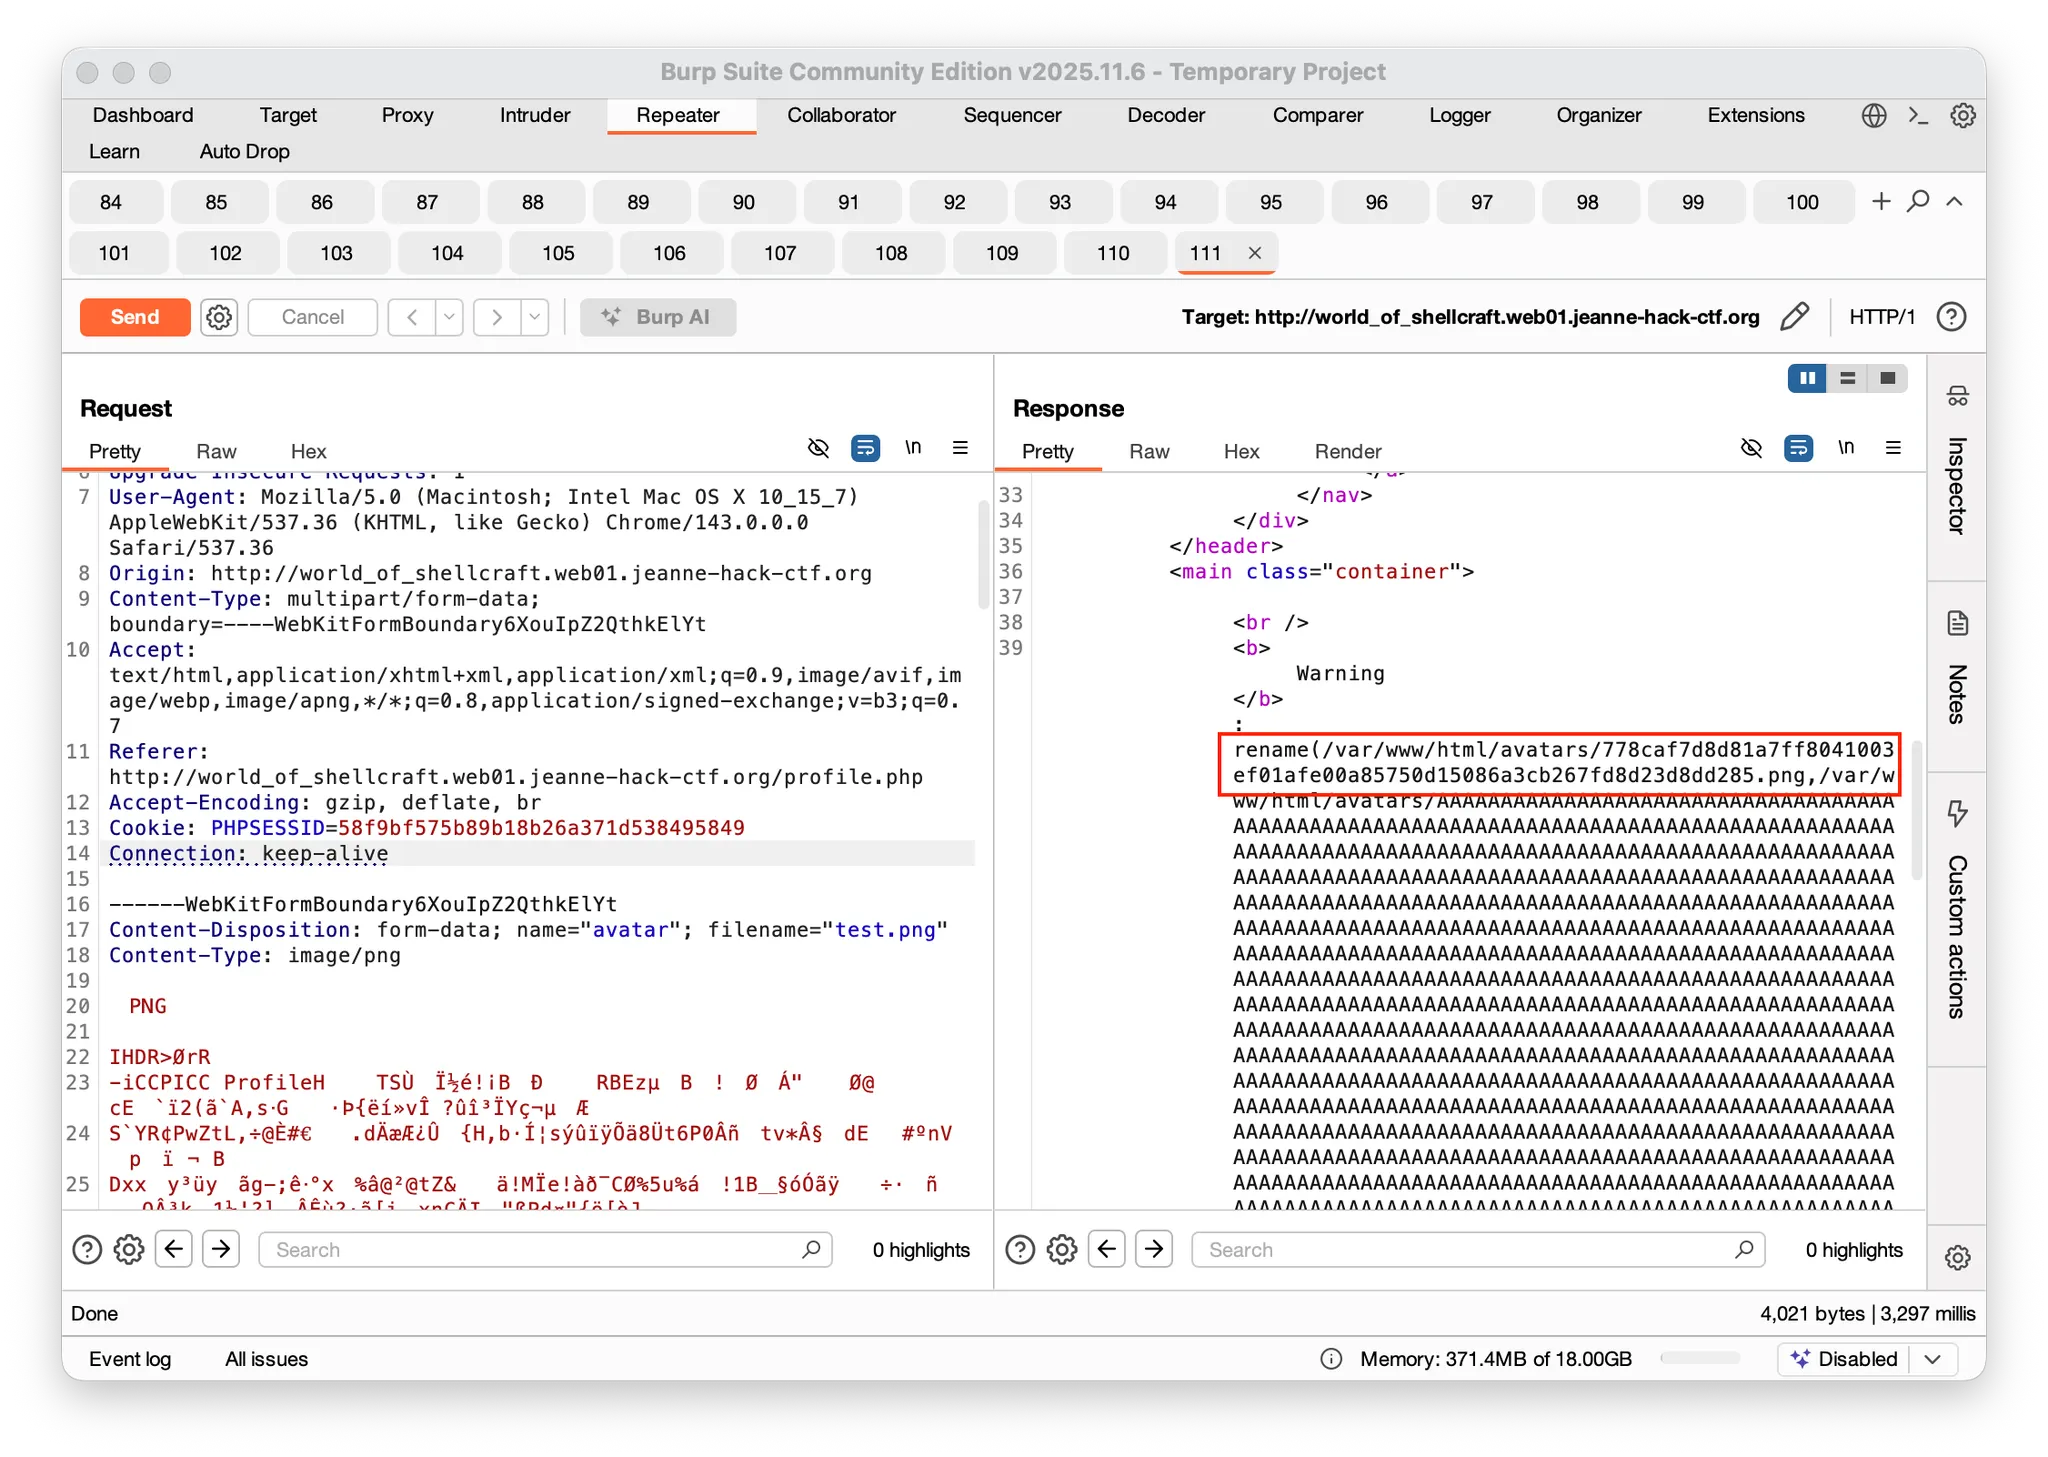This screenshot has width=2048, height=1457.
Task: Expand the previous history dropdown arrow
Action: (449, 317)
